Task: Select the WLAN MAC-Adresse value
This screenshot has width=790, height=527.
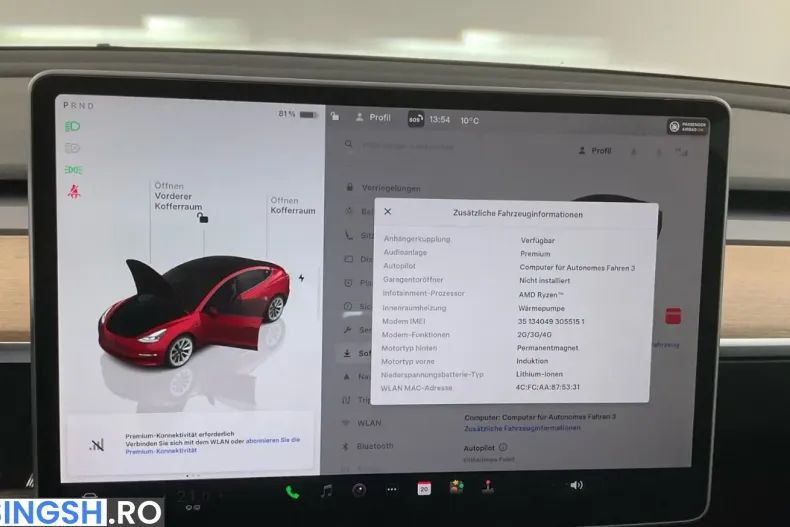Action: pos(547,387)
